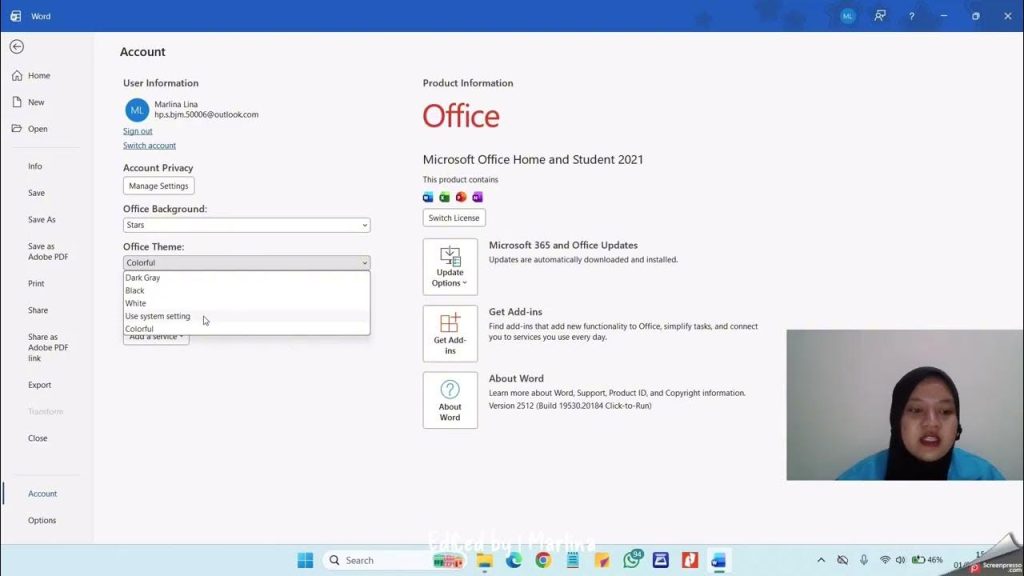Click the About Word button
The width and height of the screenshot is (1024, 576).
click(x=450, y=400)
